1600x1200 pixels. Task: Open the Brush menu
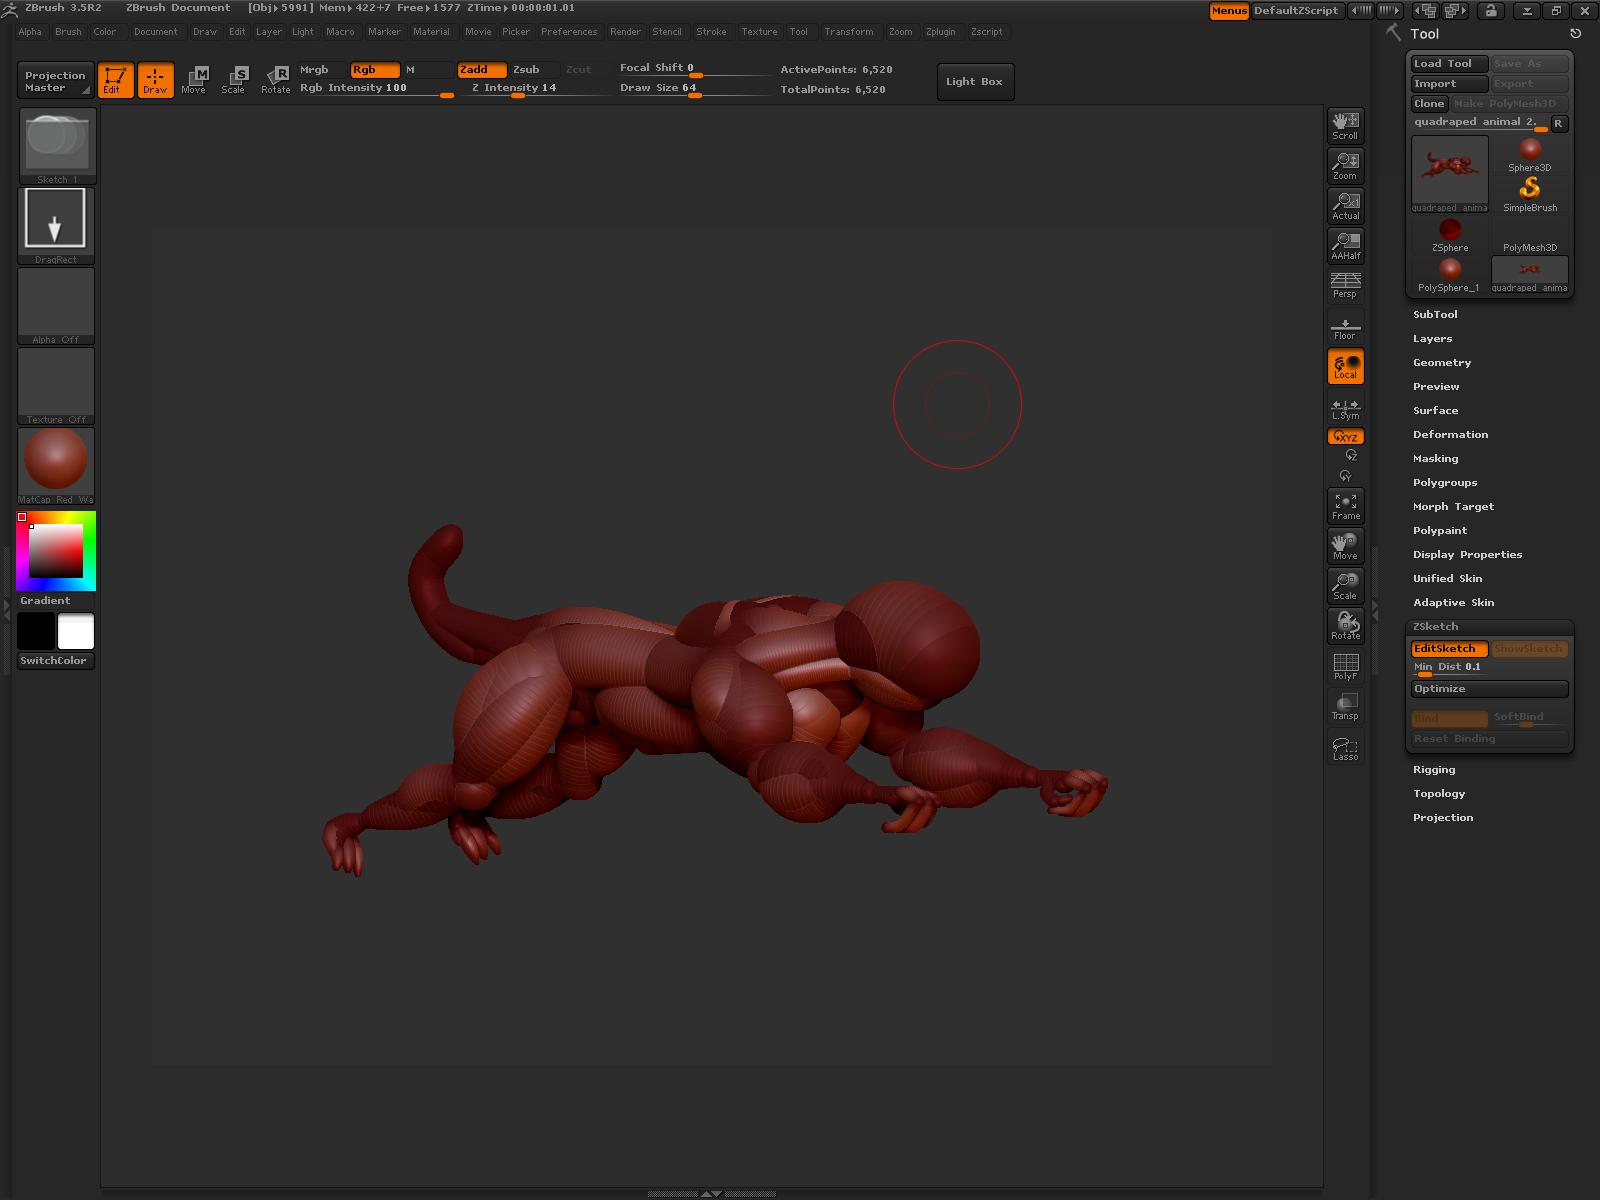tap(68, 32)
